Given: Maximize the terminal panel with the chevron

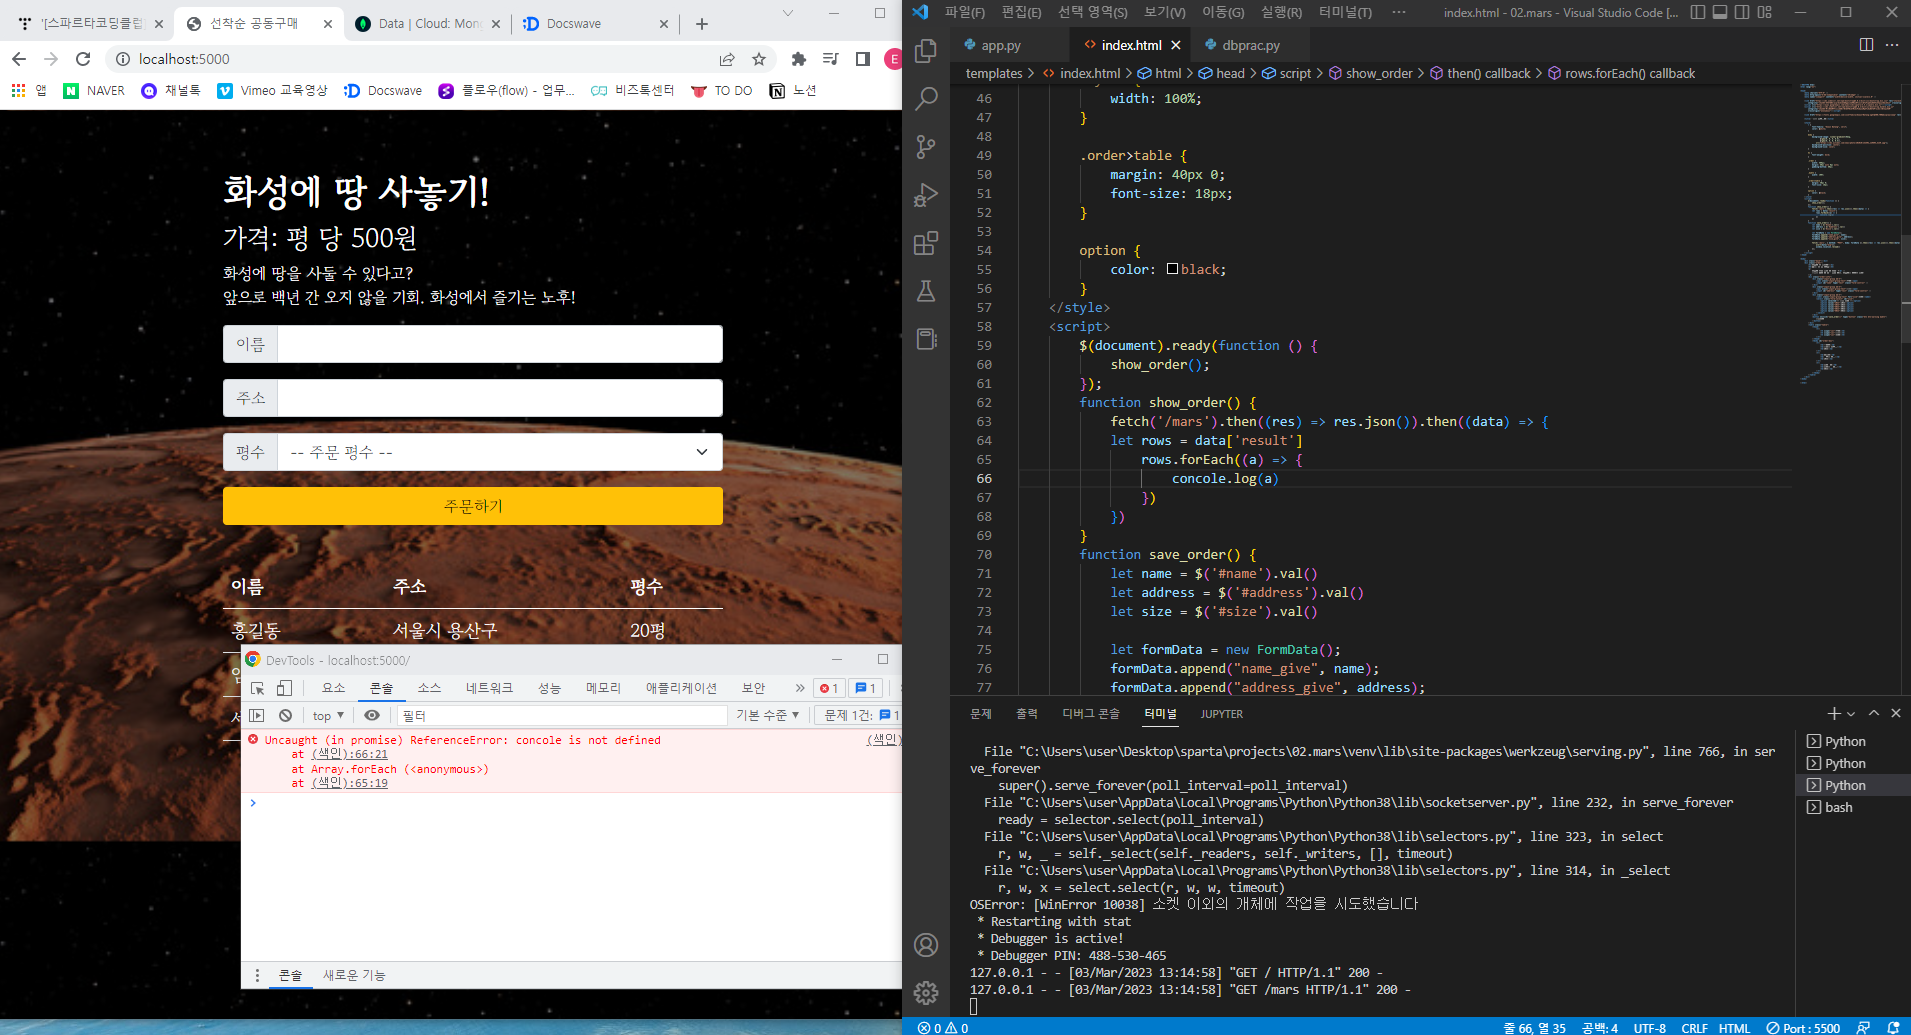Looking at the screenshot, I should click(x=1874, y=713).
